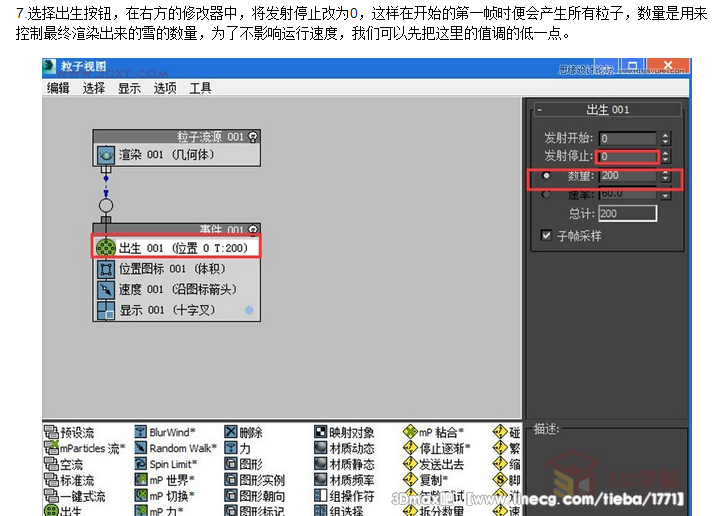713x516 pixels.
Task: Click the 渲染 001 operator icon toggle
Action: click(x=106, y=155)
